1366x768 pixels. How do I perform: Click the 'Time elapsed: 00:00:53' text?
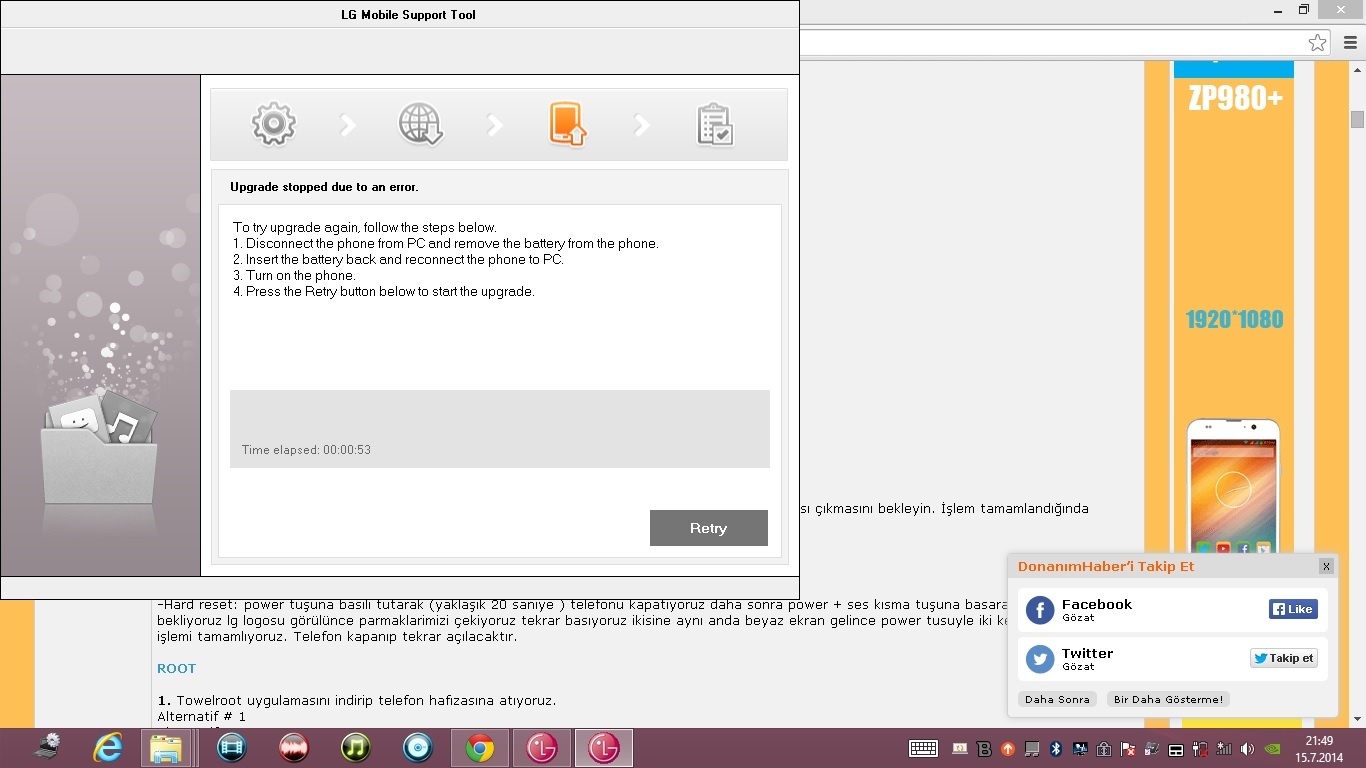point(306,450)
